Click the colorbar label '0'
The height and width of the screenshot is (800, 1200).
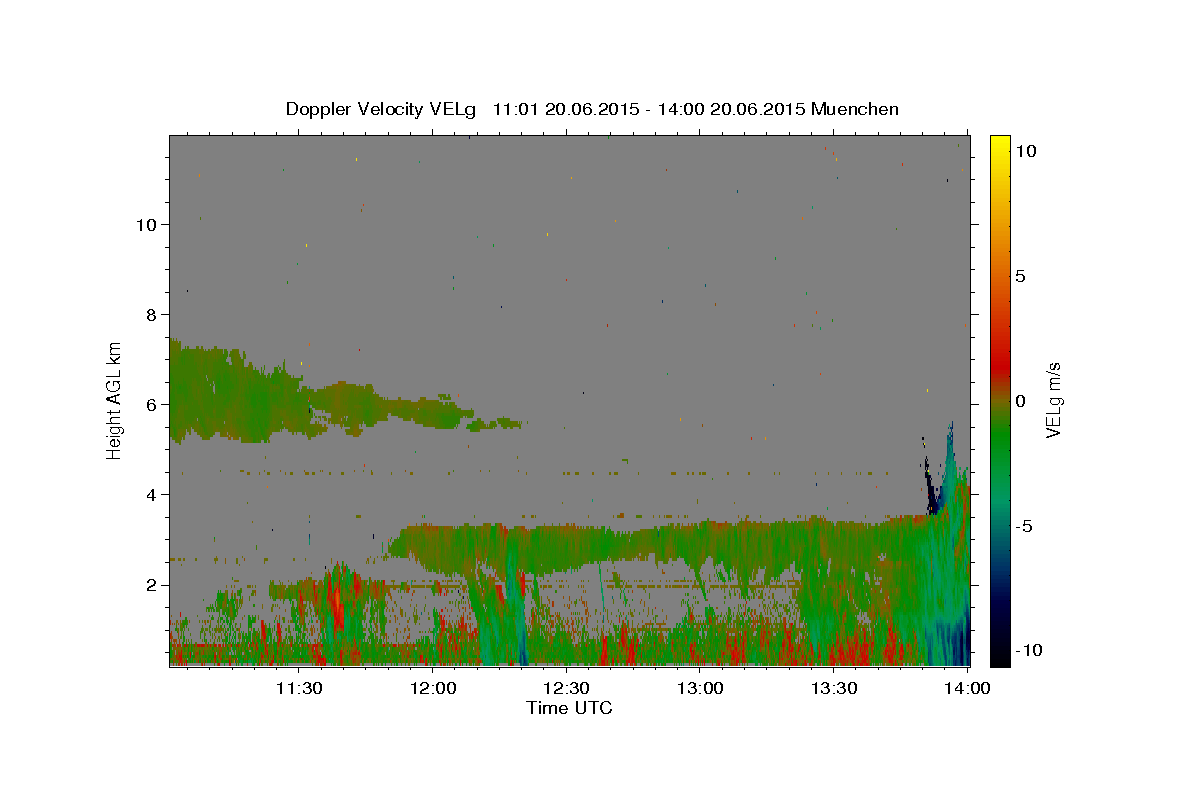pos(1020,400)
